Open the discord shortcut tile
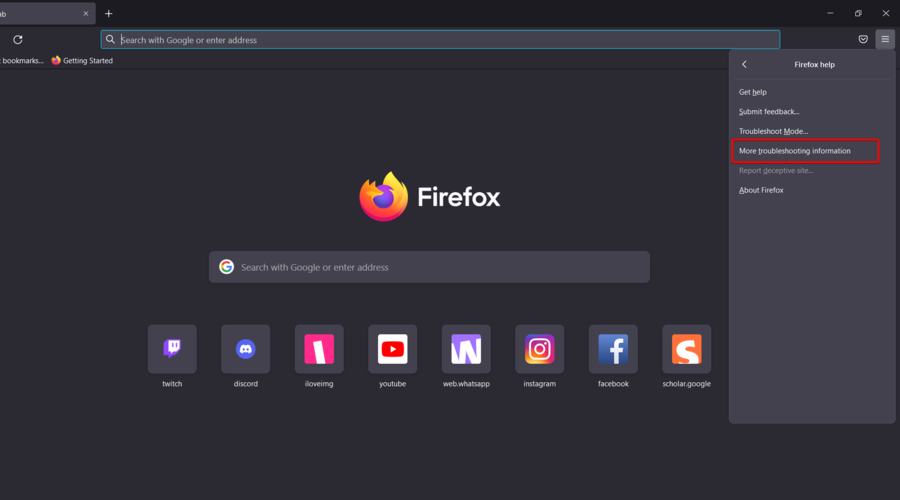The height and width of the screenshot is (500, 900). point(246,349)
